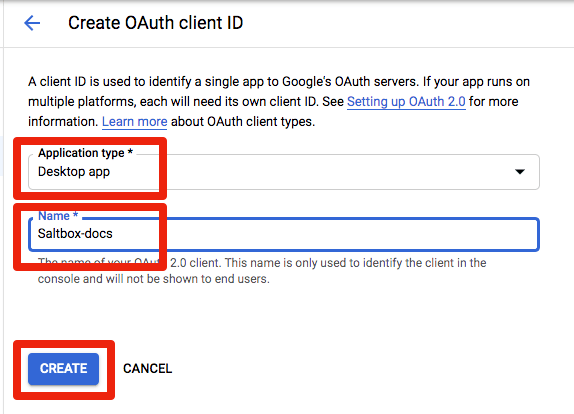The image size is (574, 414).
Task: Open Application type combo box middle area
Action: [x=284, y=172]
